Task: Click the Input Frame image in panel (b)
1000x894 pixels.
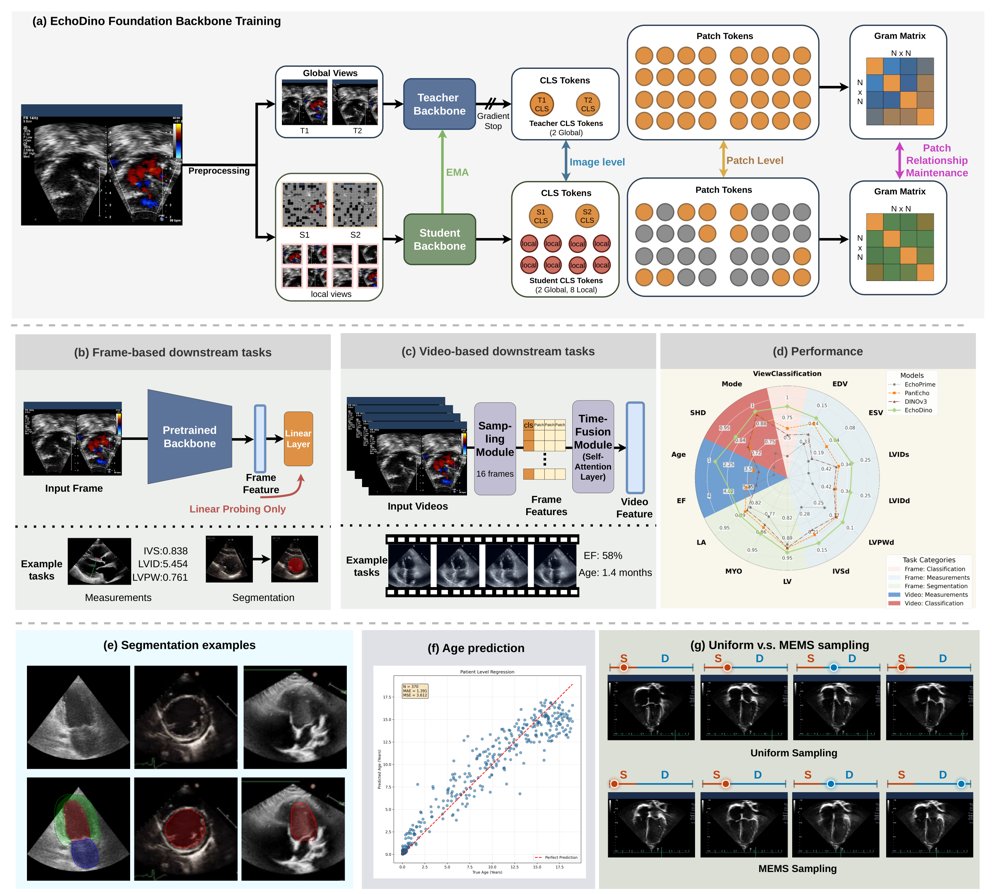Action: [73, 439]
